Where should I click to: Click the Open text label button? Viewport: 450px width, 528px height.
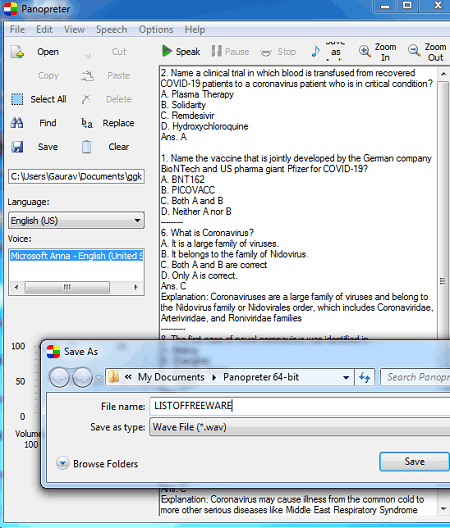tap(48, 52)
